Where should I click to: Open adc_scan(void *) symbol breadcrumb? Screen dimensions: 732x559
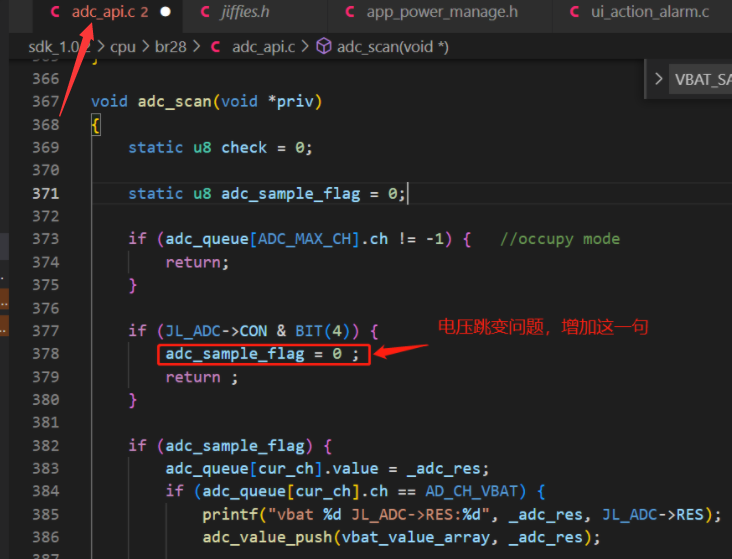(393, 47)
